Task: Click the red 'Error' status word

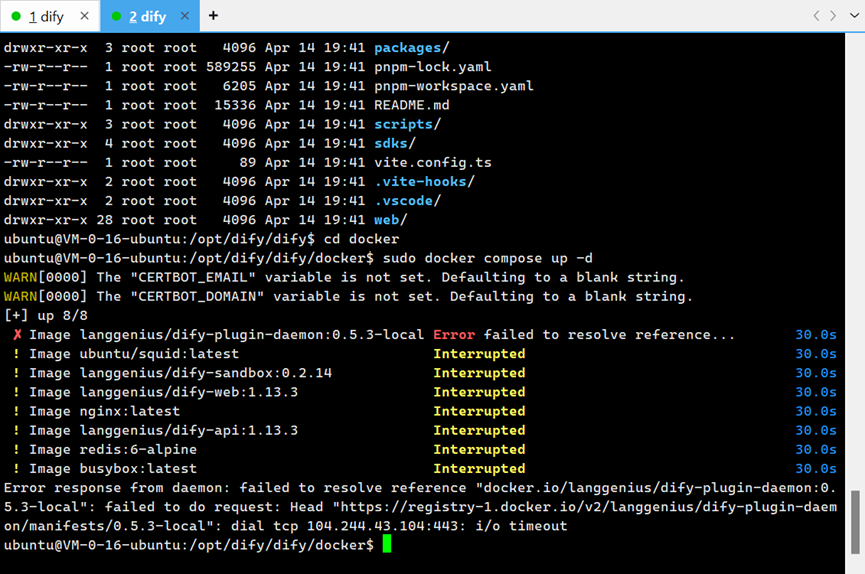Action: pos(454,335)
